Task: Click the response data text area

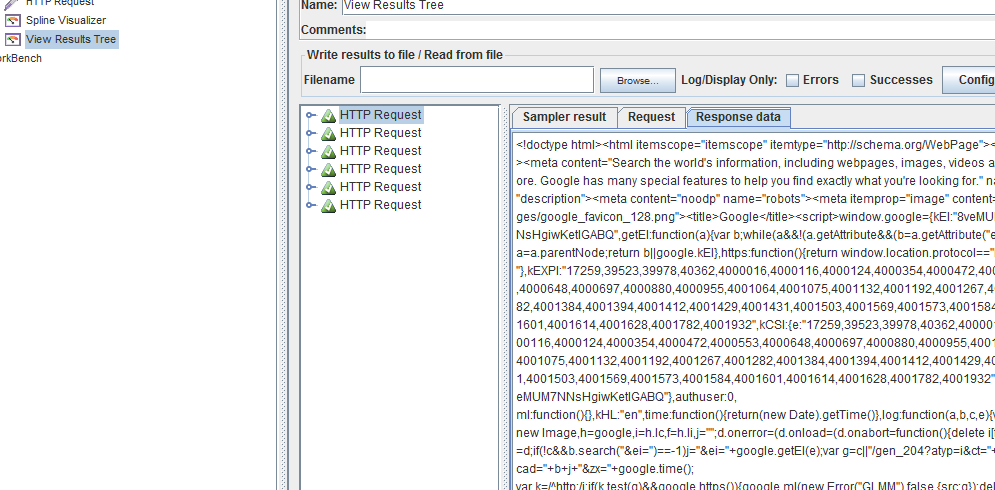Action: pos(753,311)
